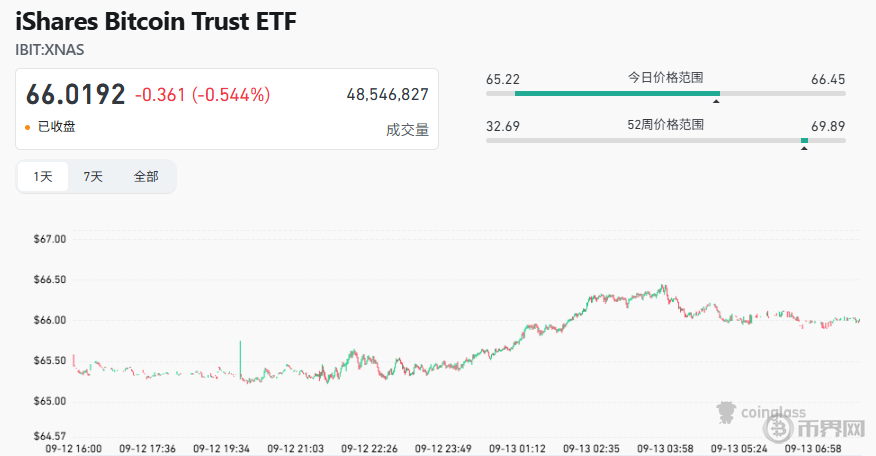This screenshot has width=876, height=456.
Task: Click the tall green candle spike near 19:34
Action: 240,358
